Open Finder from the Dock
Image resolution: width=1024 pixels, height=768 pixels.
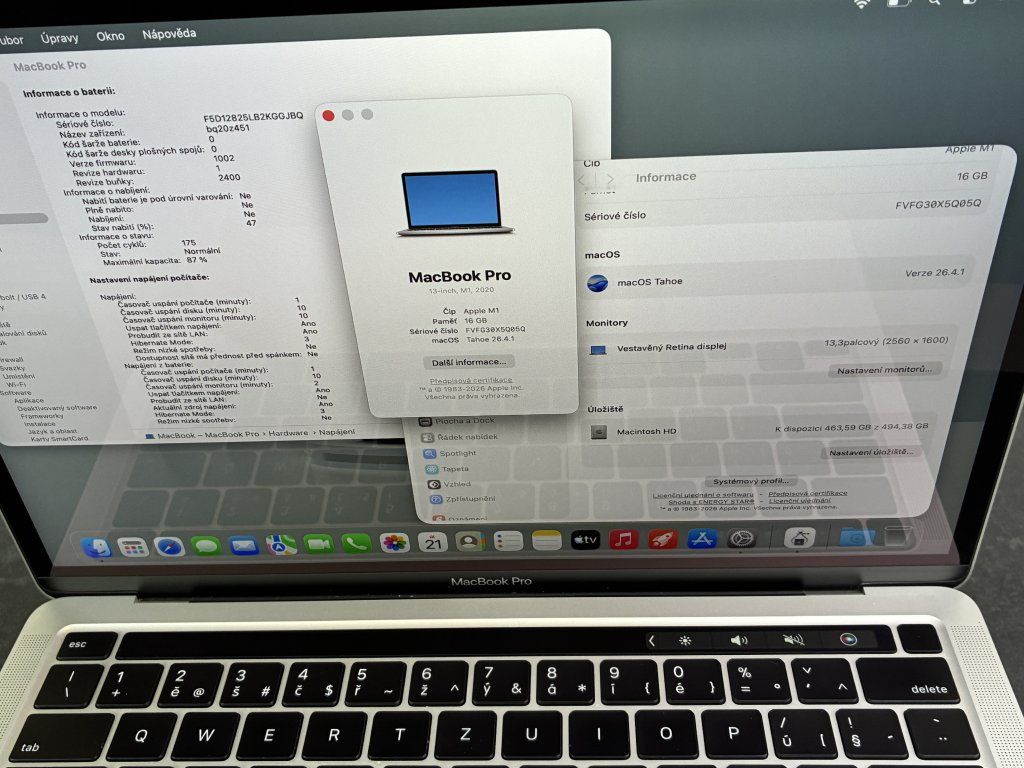(97, 547)
